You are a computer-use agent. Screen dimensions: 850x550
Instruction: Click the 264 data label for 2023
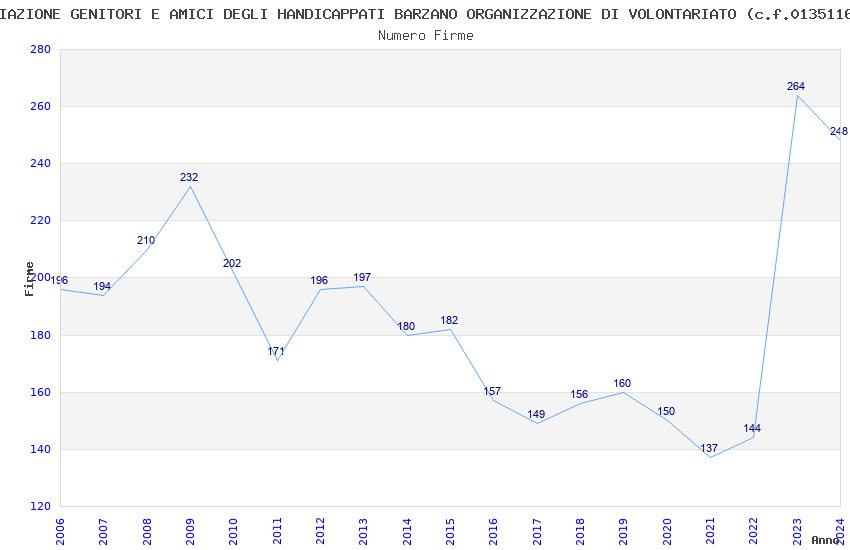(796, 86)
